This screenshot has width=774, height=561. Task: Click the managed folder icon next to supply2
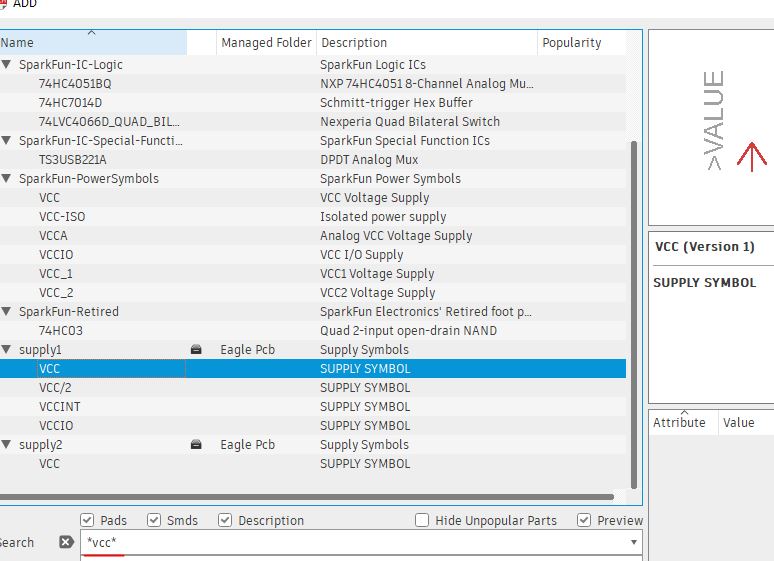click(196, 444)
